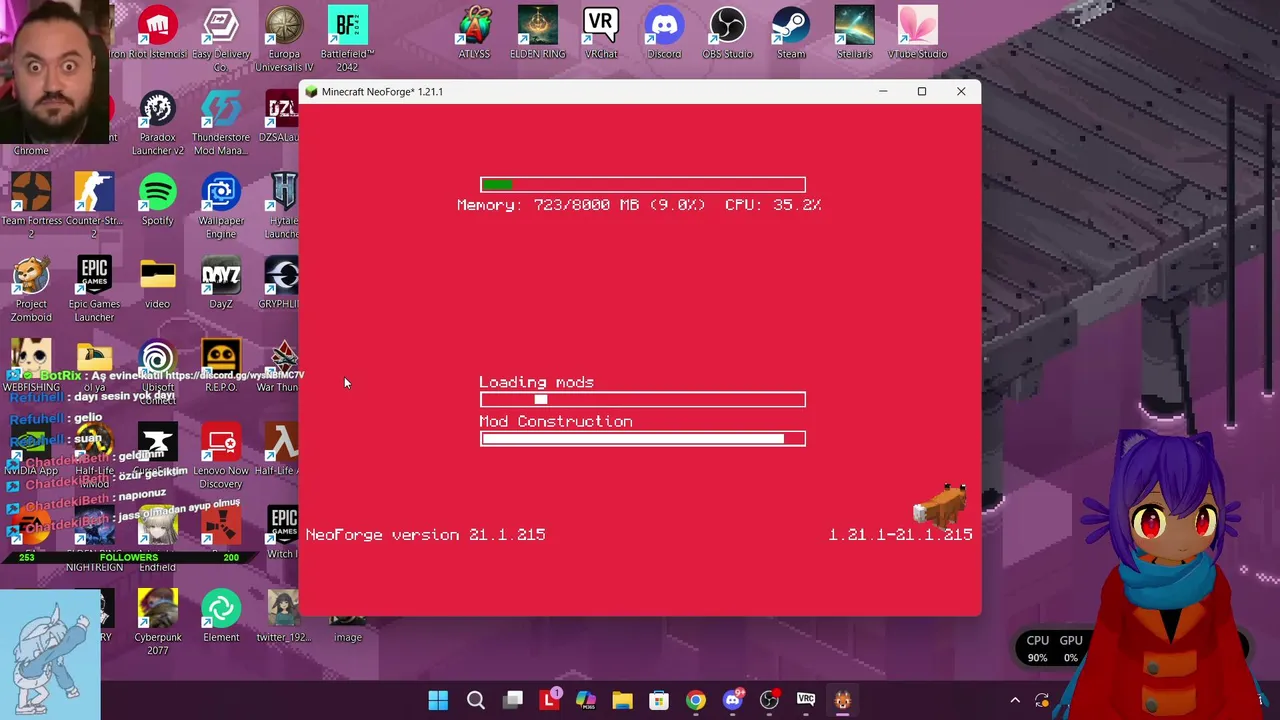1280x720 pixels.
Task: Launch Cyberpunk 2077 from the desktop
Action: (157, 622)
